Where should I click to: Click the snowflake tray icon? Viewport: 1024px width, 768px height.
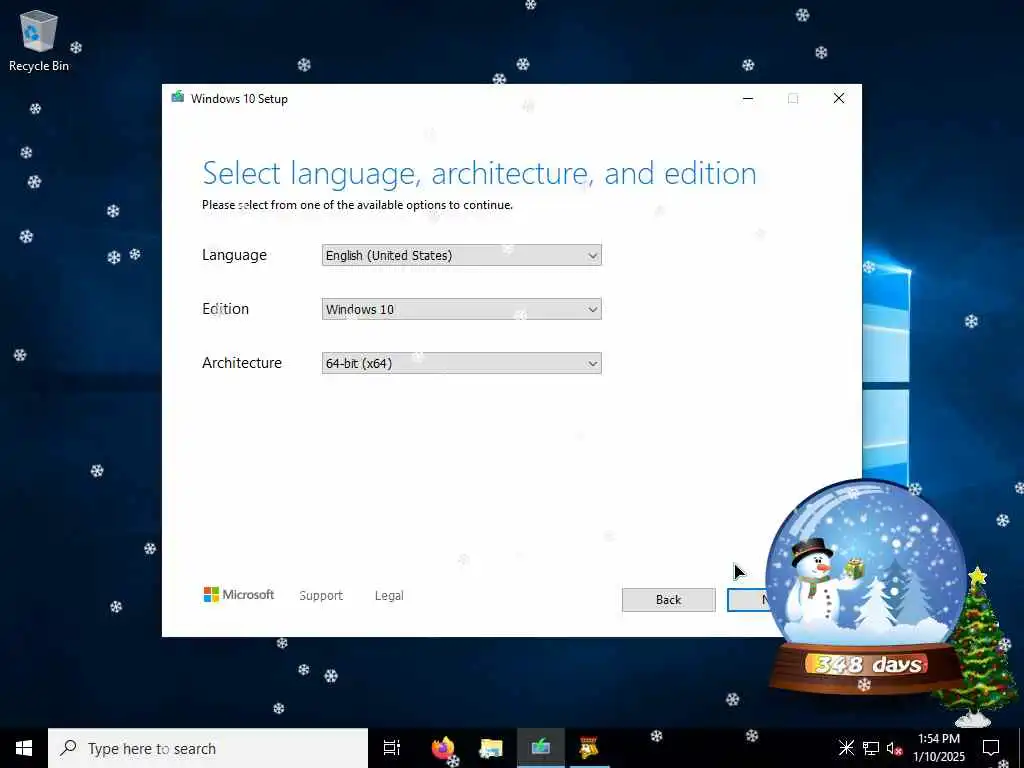pyautogui.click(x=846, y=747)
